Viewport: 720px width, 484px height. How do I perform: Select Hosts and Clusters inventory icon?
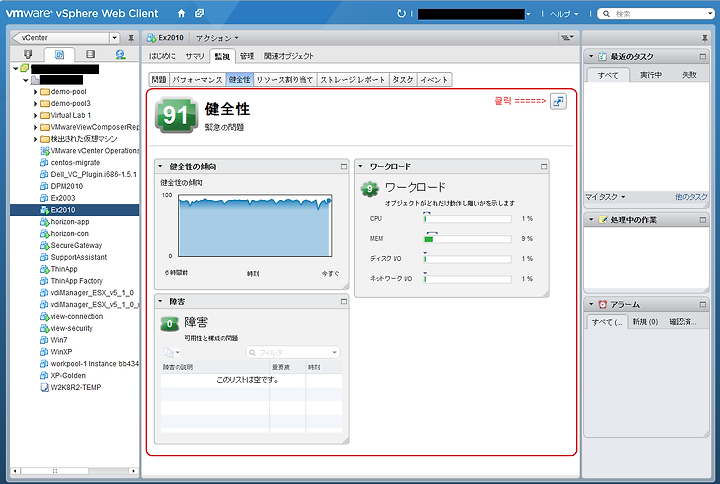tap(28, 54)
